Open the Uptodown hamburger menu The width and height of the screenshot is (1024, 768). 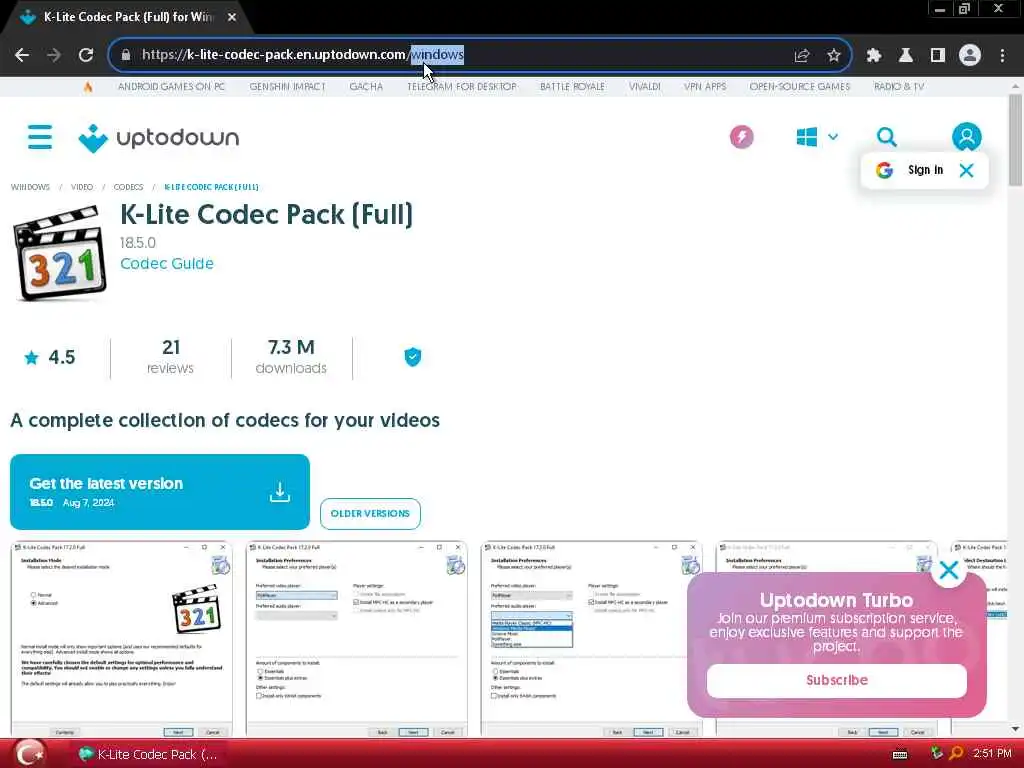[40, 137]
